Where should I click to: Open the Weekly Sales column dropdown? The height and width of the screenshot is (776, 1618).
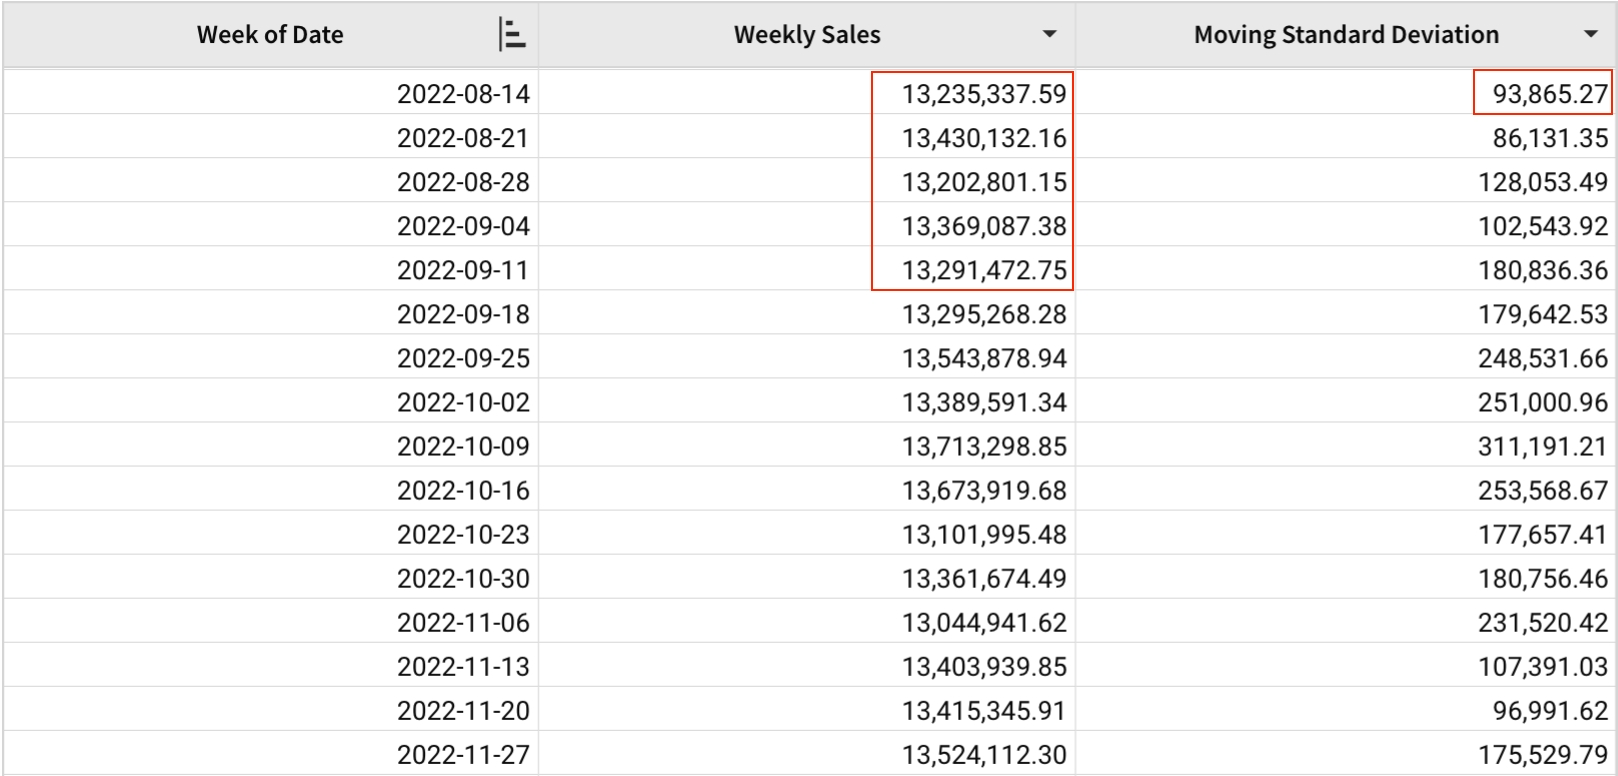pos(1049,35)
